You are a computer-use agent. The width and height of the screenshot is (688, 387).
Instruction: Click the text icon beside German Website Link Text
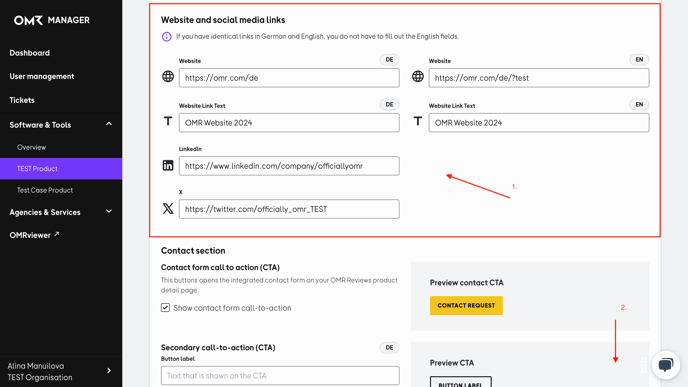click(x=168, y=121)
